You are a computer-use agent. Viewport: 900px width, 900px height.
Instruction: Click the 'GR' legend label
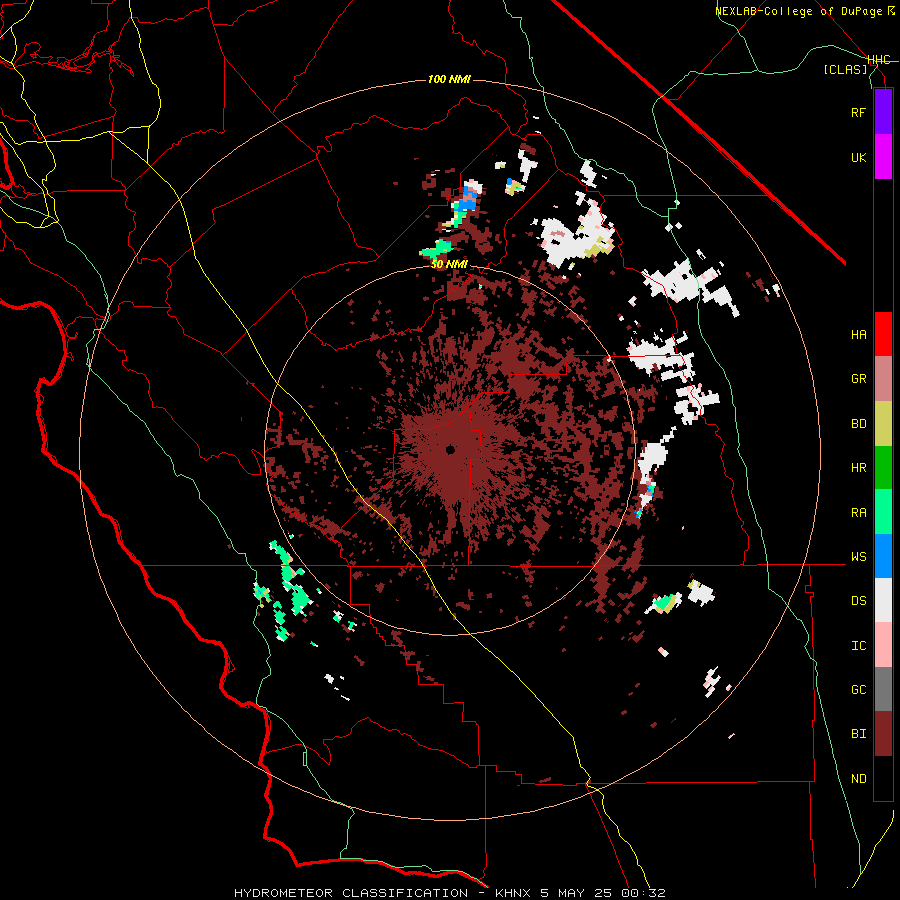point(858,379)
